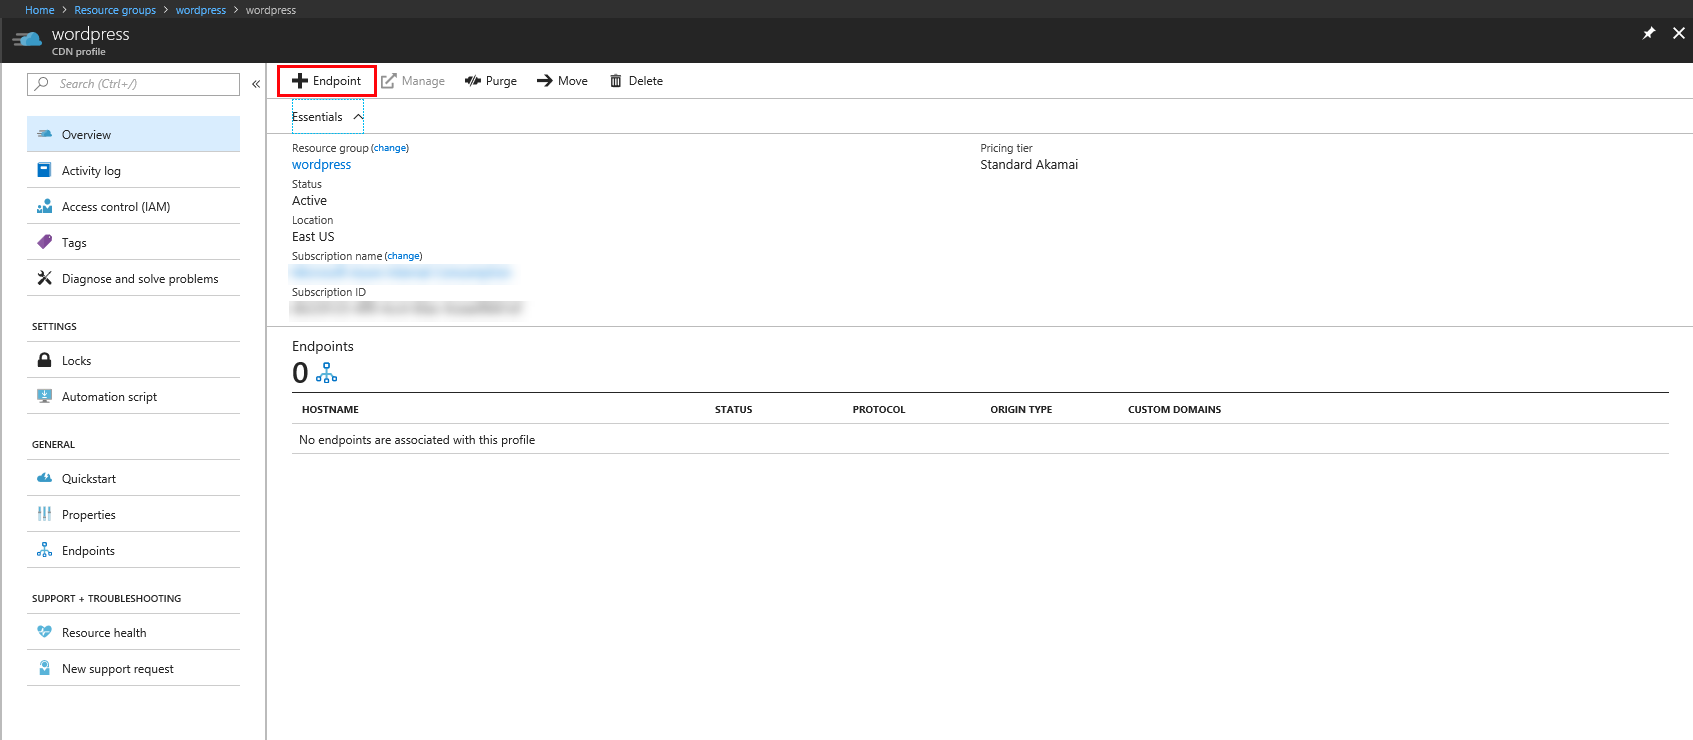Screen dimensions: 1693x740
Task: Click the ORIGIN TYPE column header
Action: tap(1021, 410)
